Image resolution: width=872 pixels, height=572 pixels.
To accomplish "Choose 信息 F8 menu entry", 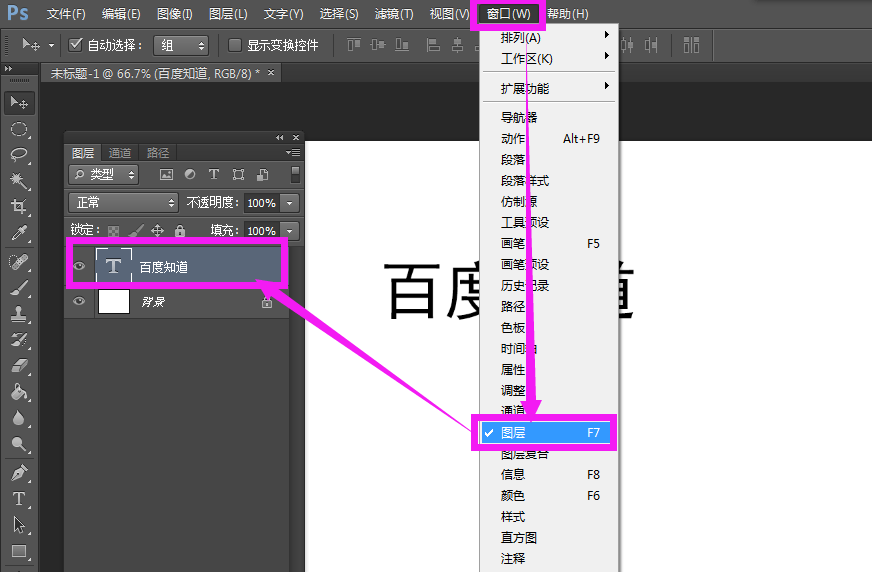I will [548, 474].
